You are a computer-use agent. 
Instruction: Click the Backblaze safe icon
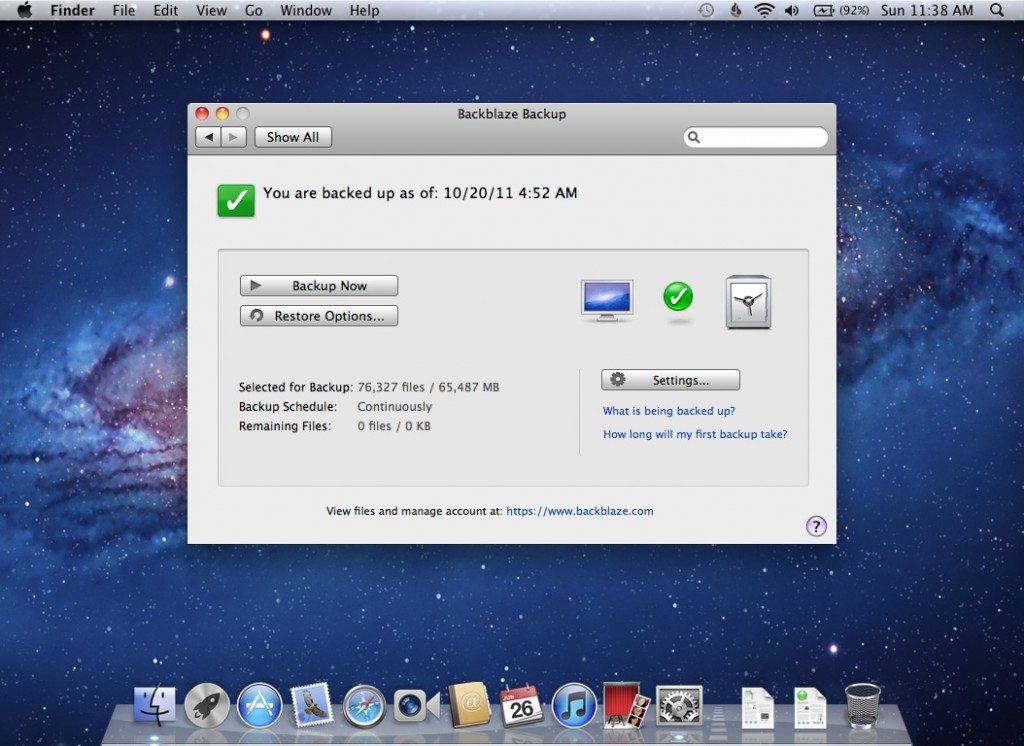[749, 301]
